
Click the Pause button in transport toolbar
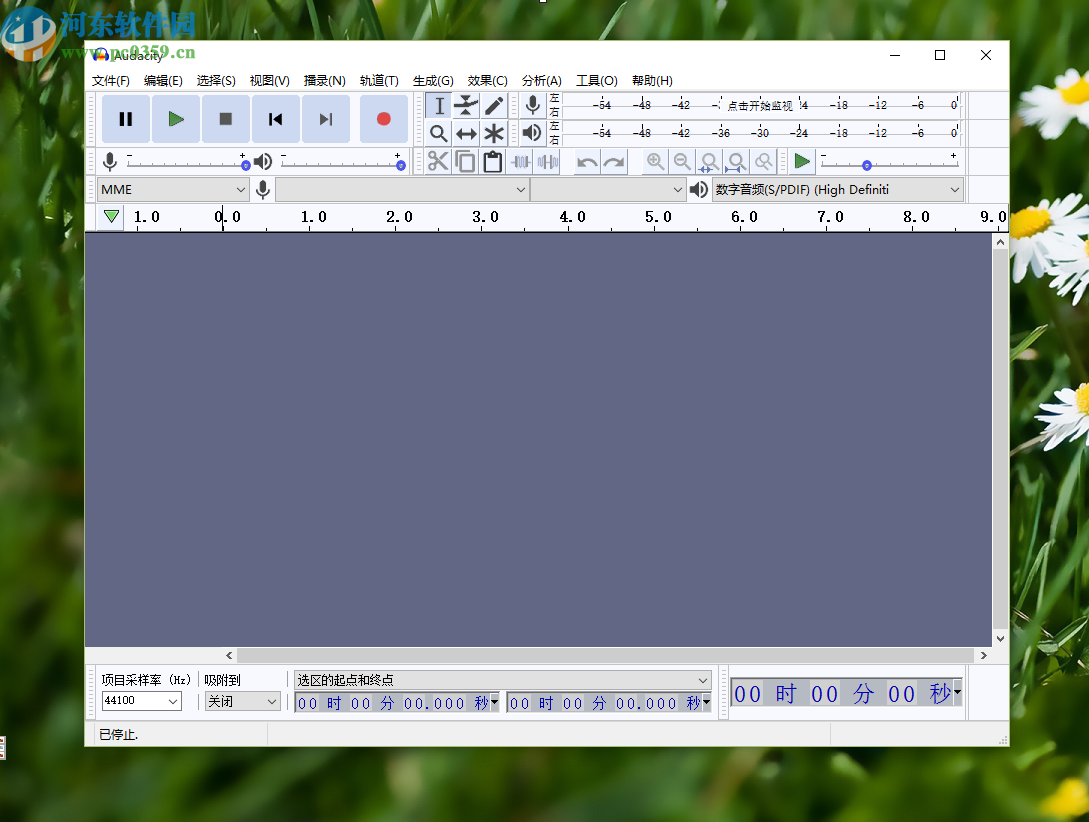pyautogui.click(x=126, y=120)
